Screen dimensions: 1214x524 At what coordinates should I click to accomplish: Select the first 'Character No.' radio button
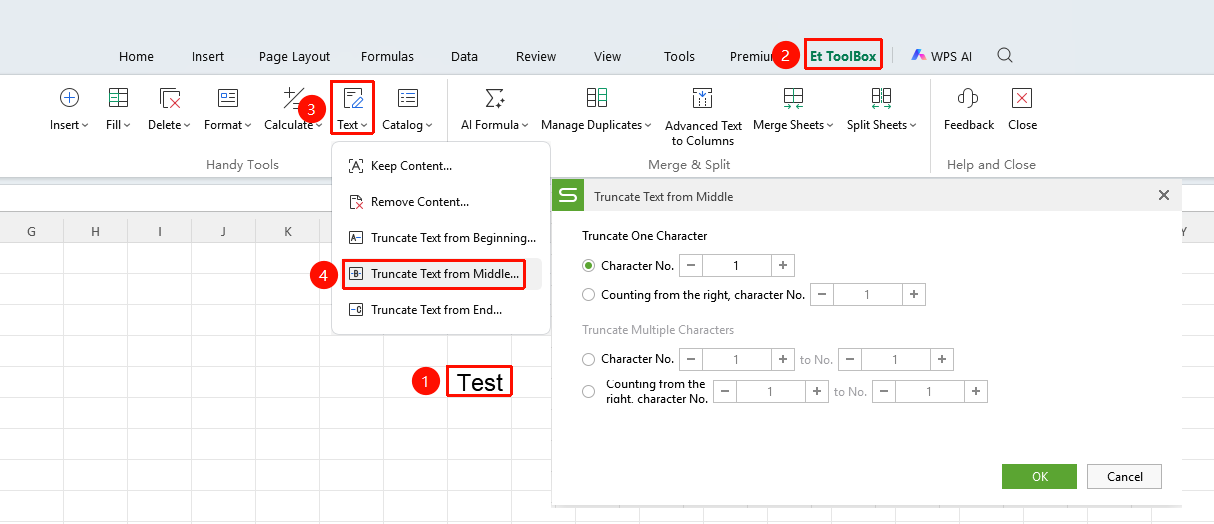pyautogui.click(x=588, y=266)
